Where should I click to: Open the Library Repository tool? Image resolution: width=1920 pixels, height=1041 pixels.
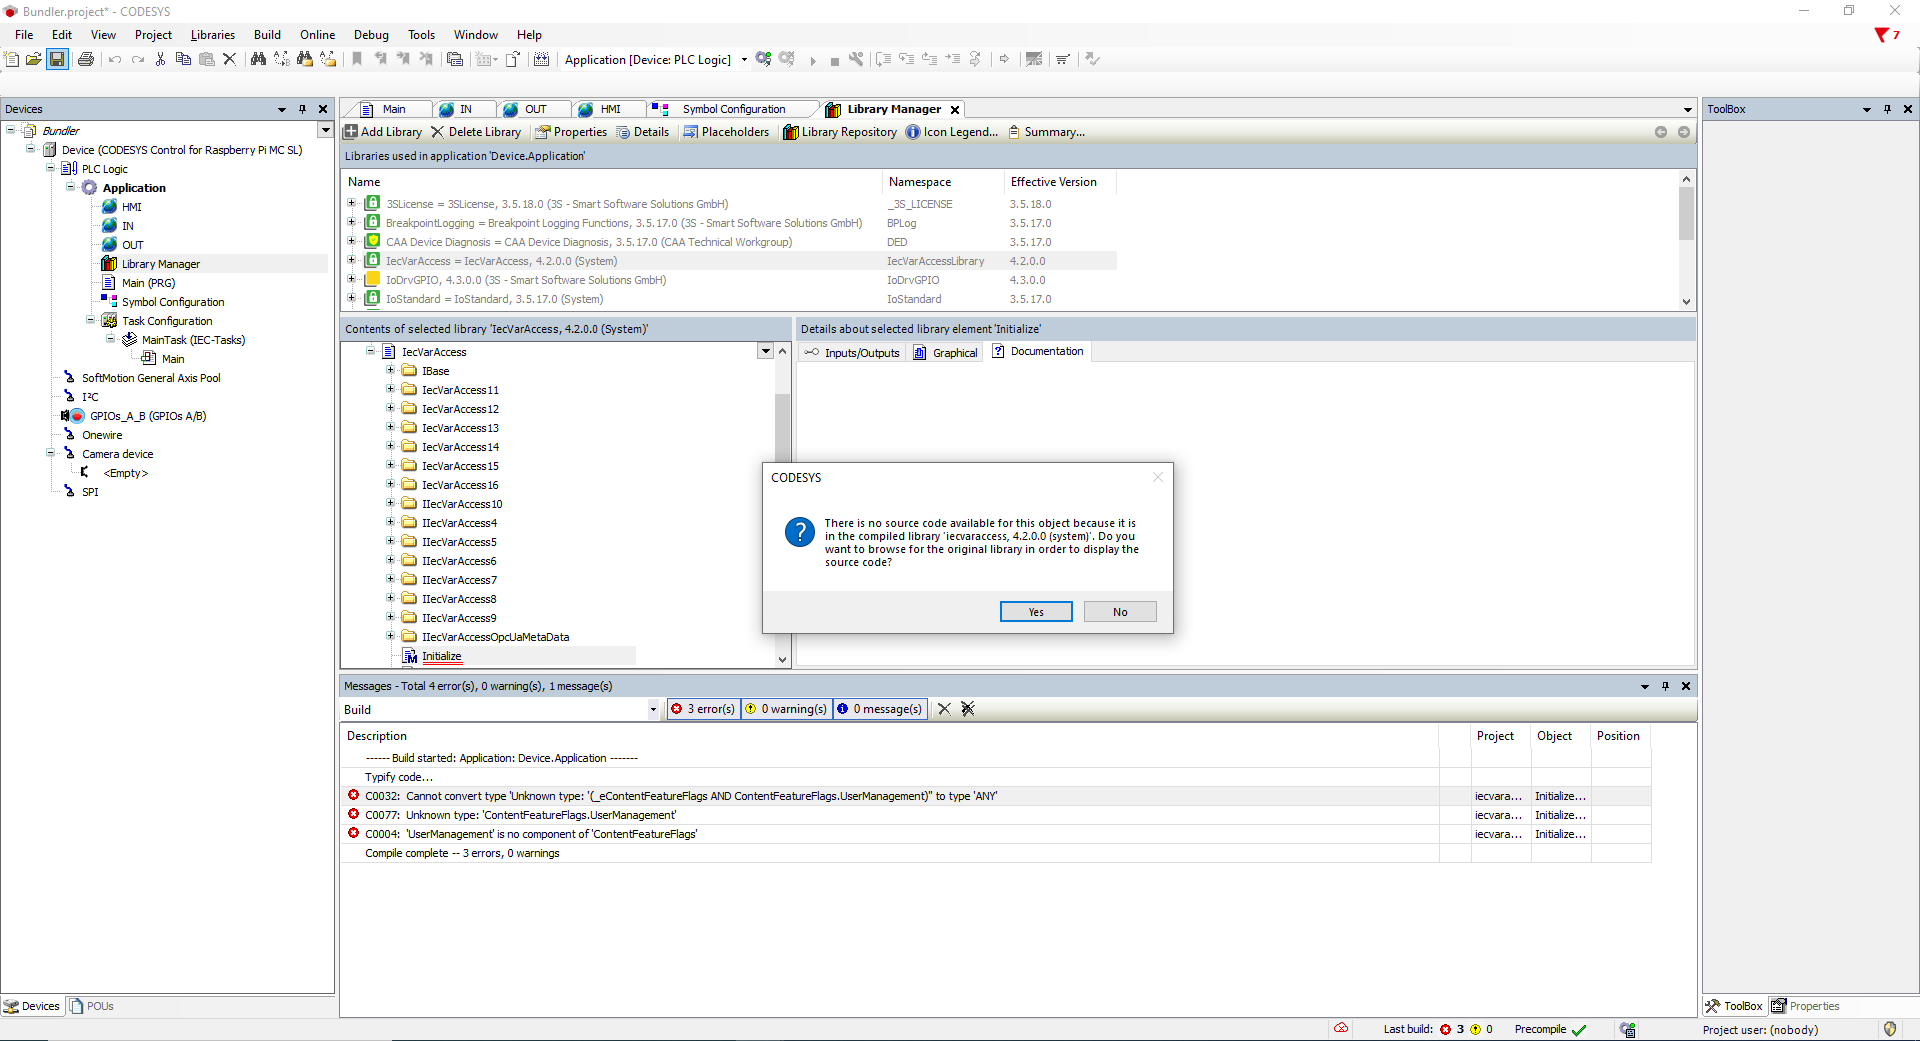839,132
